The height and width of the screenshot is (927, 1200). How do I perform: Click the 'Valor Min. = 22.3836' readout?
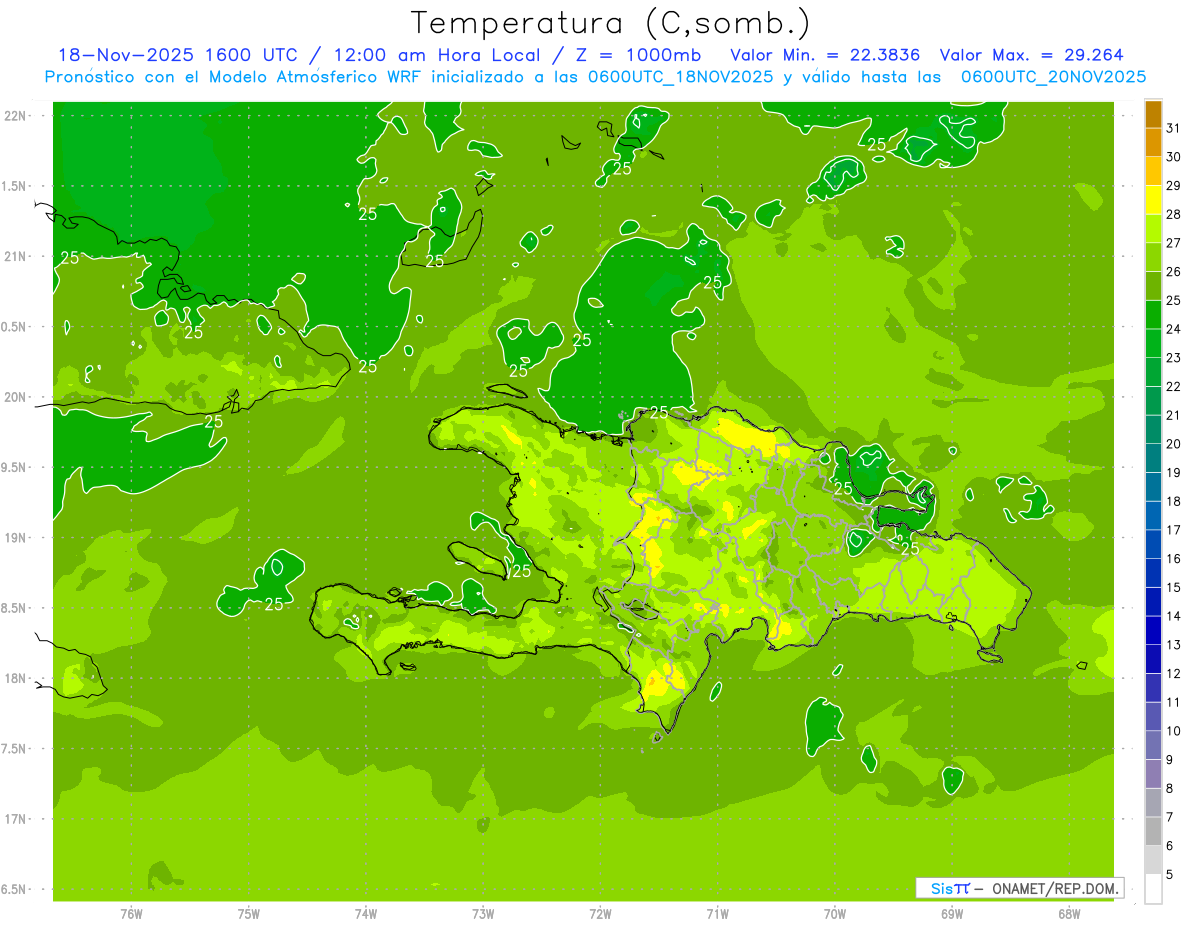point(825,55)
